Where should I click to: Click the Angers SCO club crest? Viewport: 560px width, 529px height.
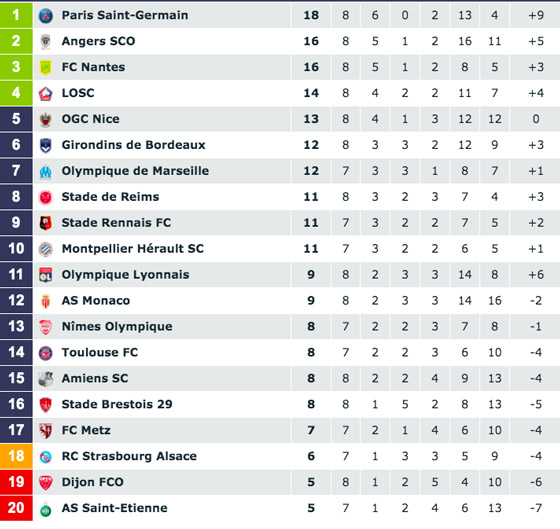tap(45, 41)
